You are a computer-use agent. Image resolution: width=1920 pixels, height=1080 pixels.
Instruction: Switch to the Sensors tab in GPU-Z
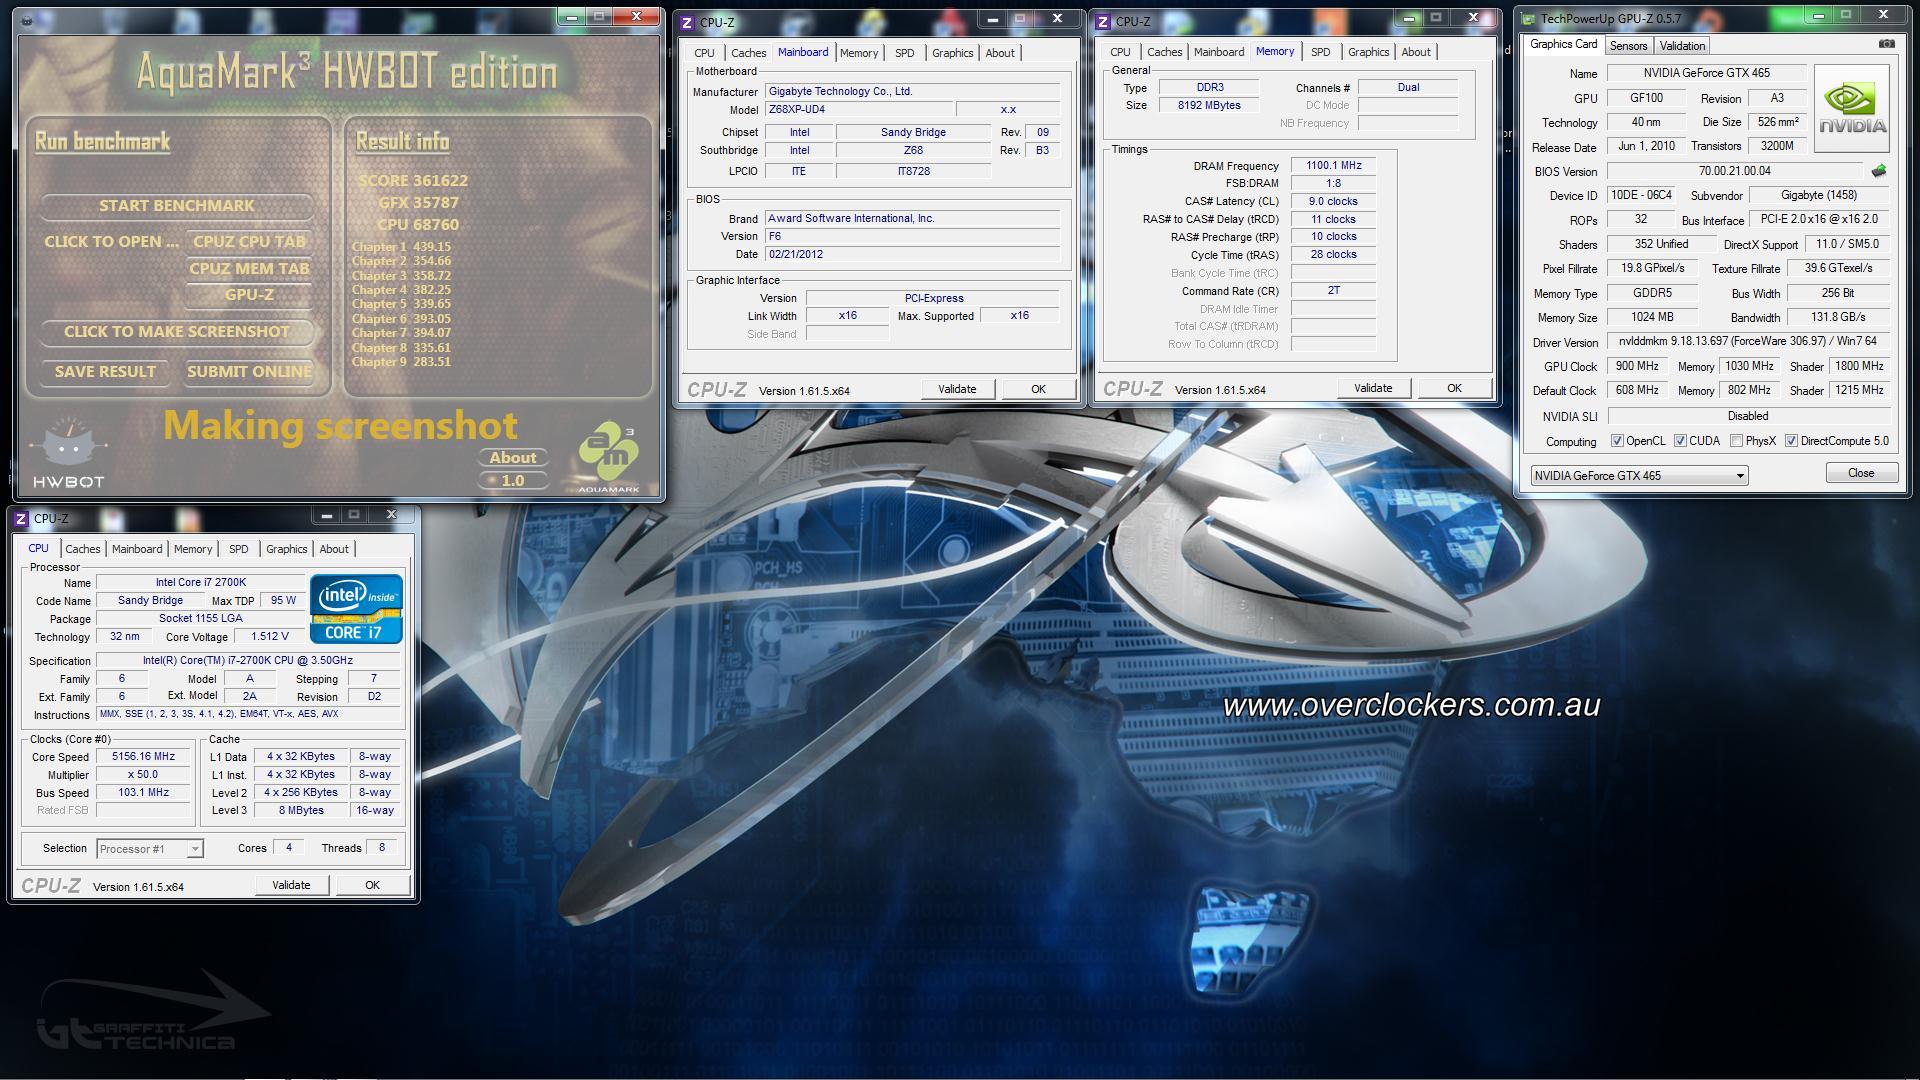(1628, 46)
